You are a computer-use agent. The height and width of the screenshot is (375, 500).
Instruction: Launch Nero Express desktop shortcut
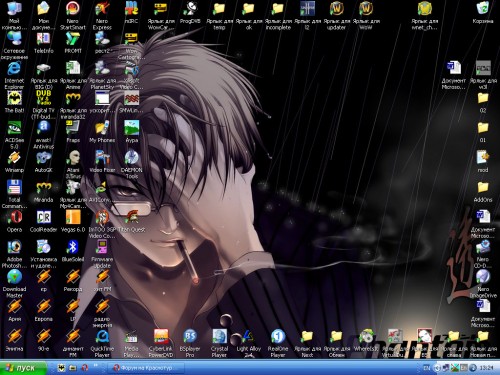click(x=102, y=9)
